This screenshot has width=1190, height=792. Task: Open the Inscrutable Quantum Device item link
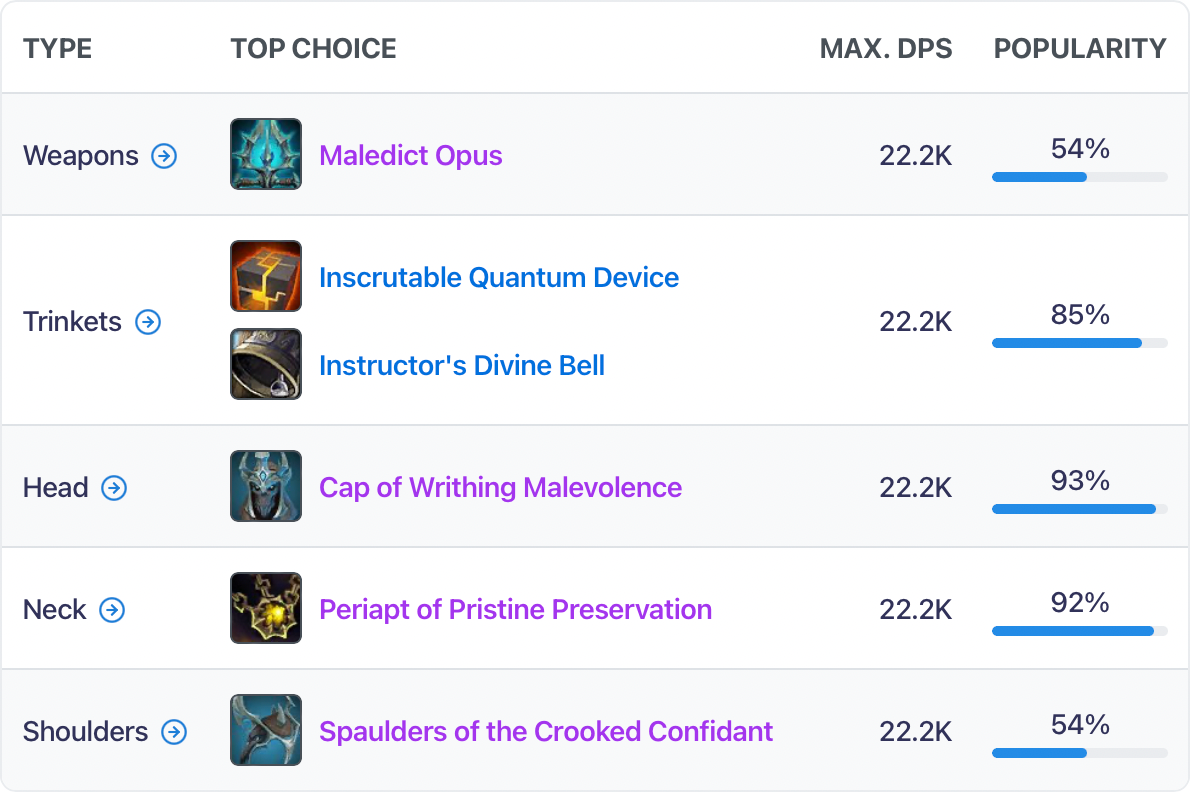click(499, 278)
